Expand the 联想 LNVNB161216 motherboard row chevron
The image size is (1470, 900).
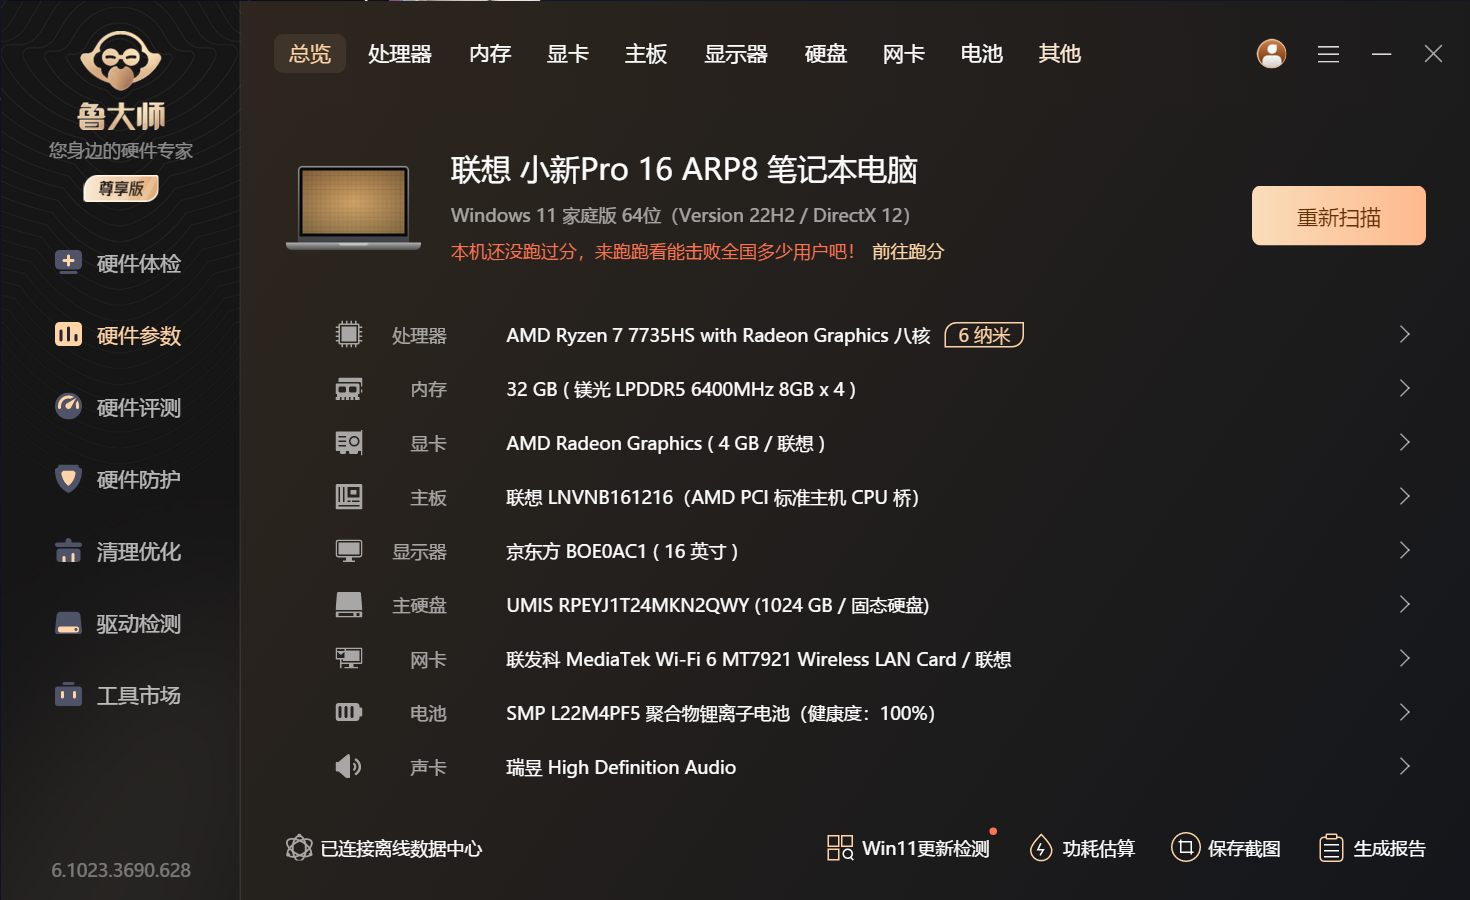pyautogui.click(x=1404, y=496)
